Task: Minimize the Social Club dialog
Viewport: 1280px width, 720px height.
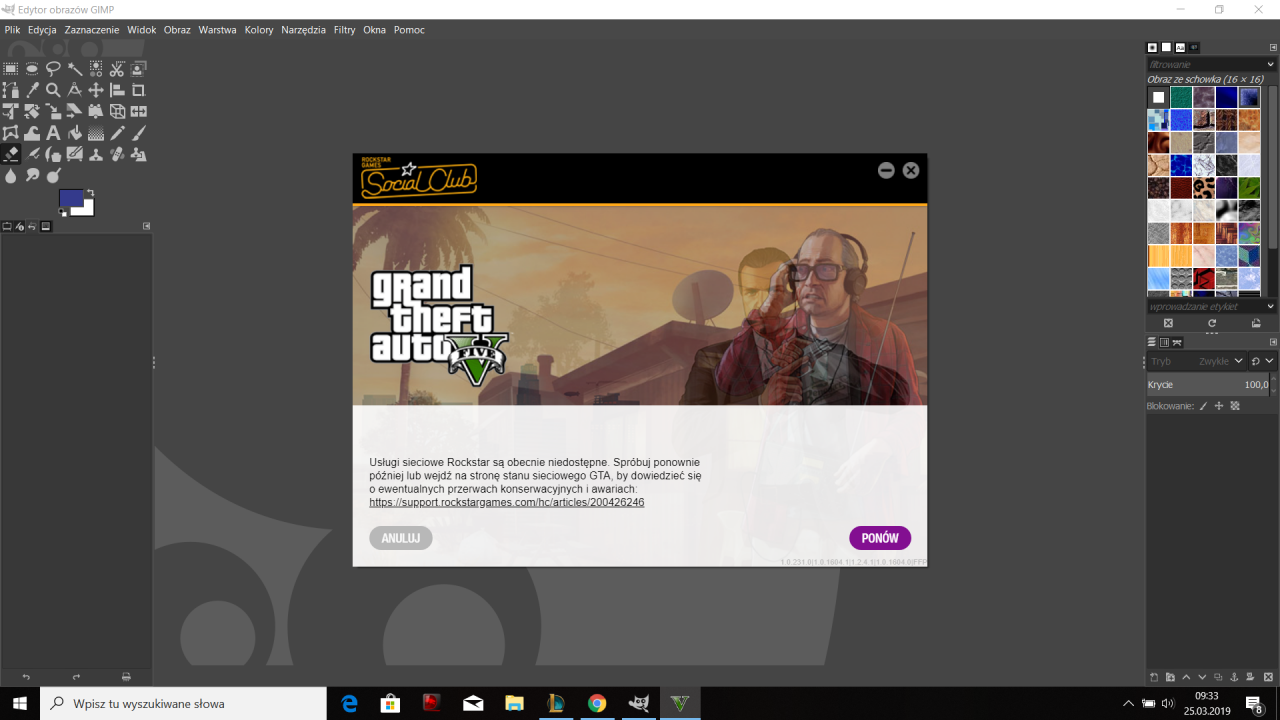Action: [886, 170]
